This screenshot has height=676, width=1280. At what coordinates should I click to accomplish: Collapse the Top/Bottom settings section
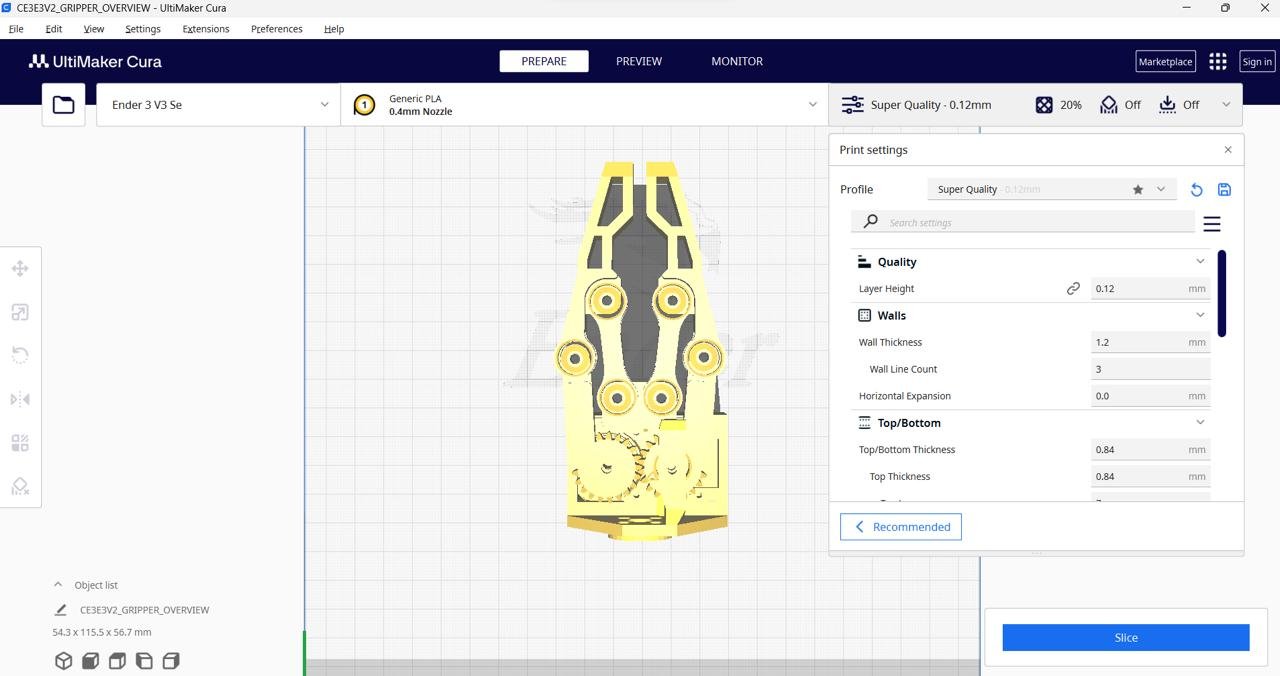[1200, 422]
